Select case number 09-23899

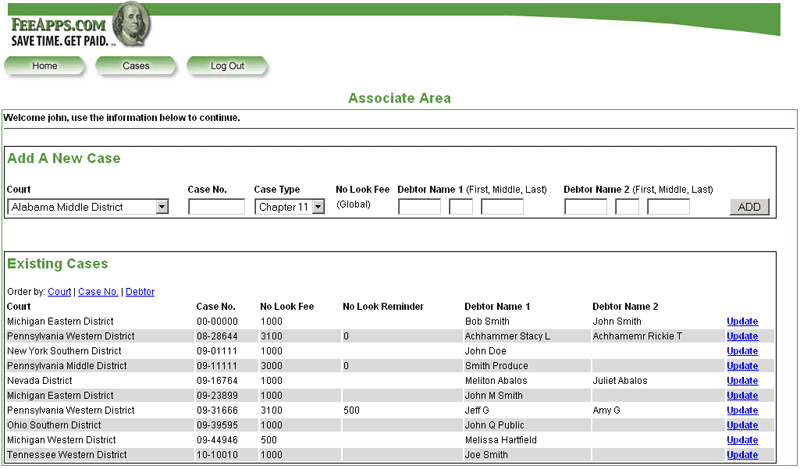pos(217,395)
